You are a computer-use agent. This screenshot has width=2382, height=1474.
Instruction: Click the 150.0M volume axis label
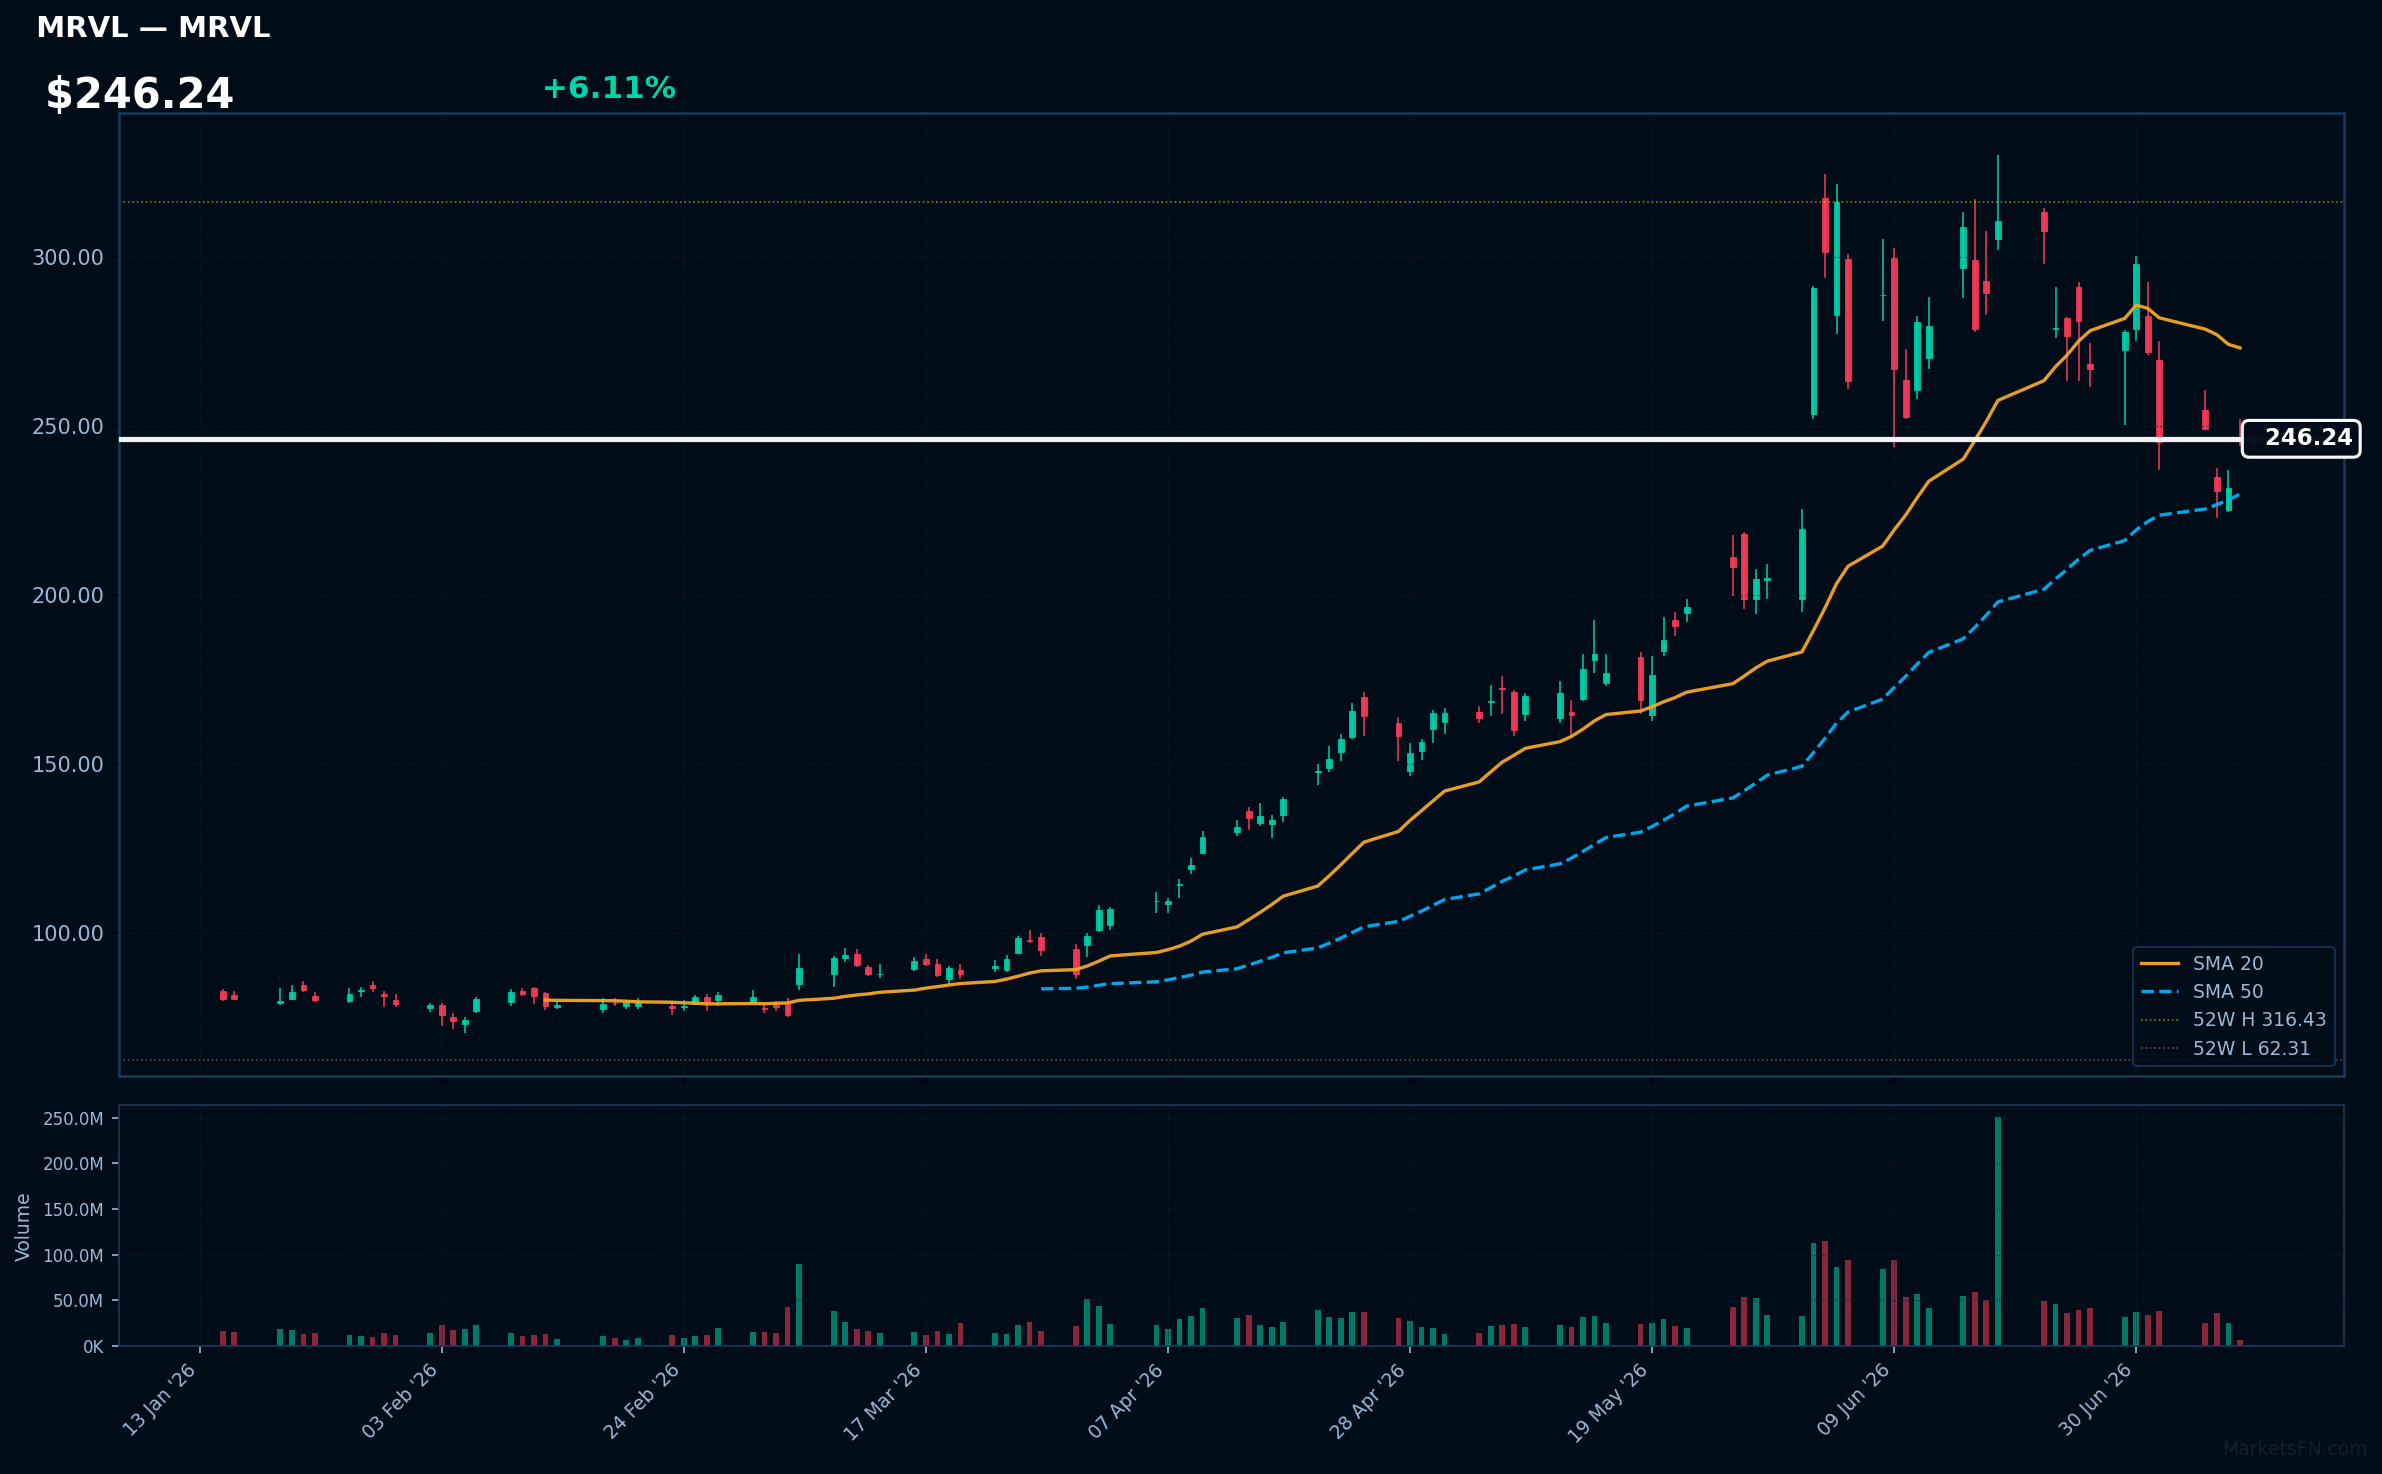click(73, 1210)
